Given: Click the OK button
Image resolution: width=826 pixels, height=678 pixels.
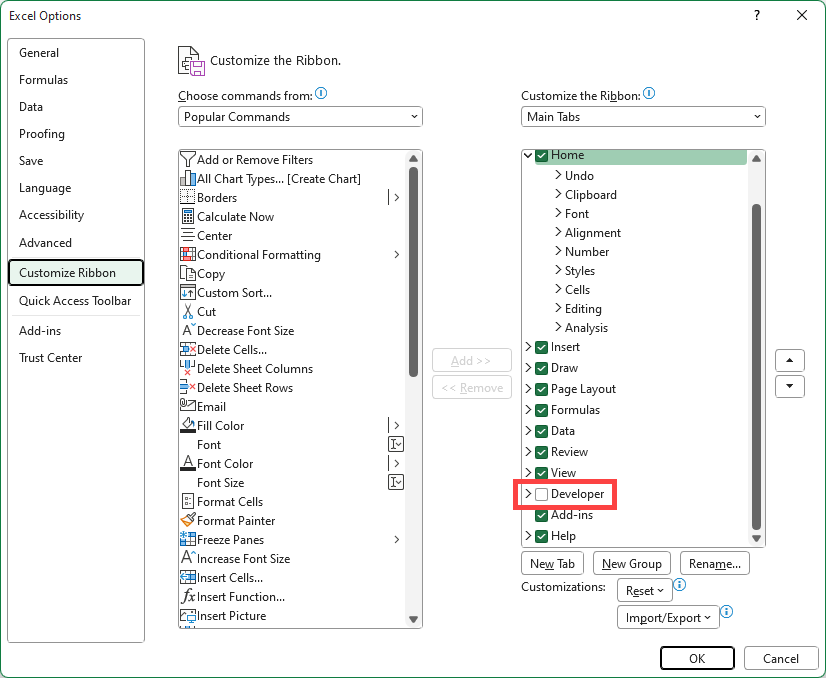Looking at the screenshot, I should [697, 659].
